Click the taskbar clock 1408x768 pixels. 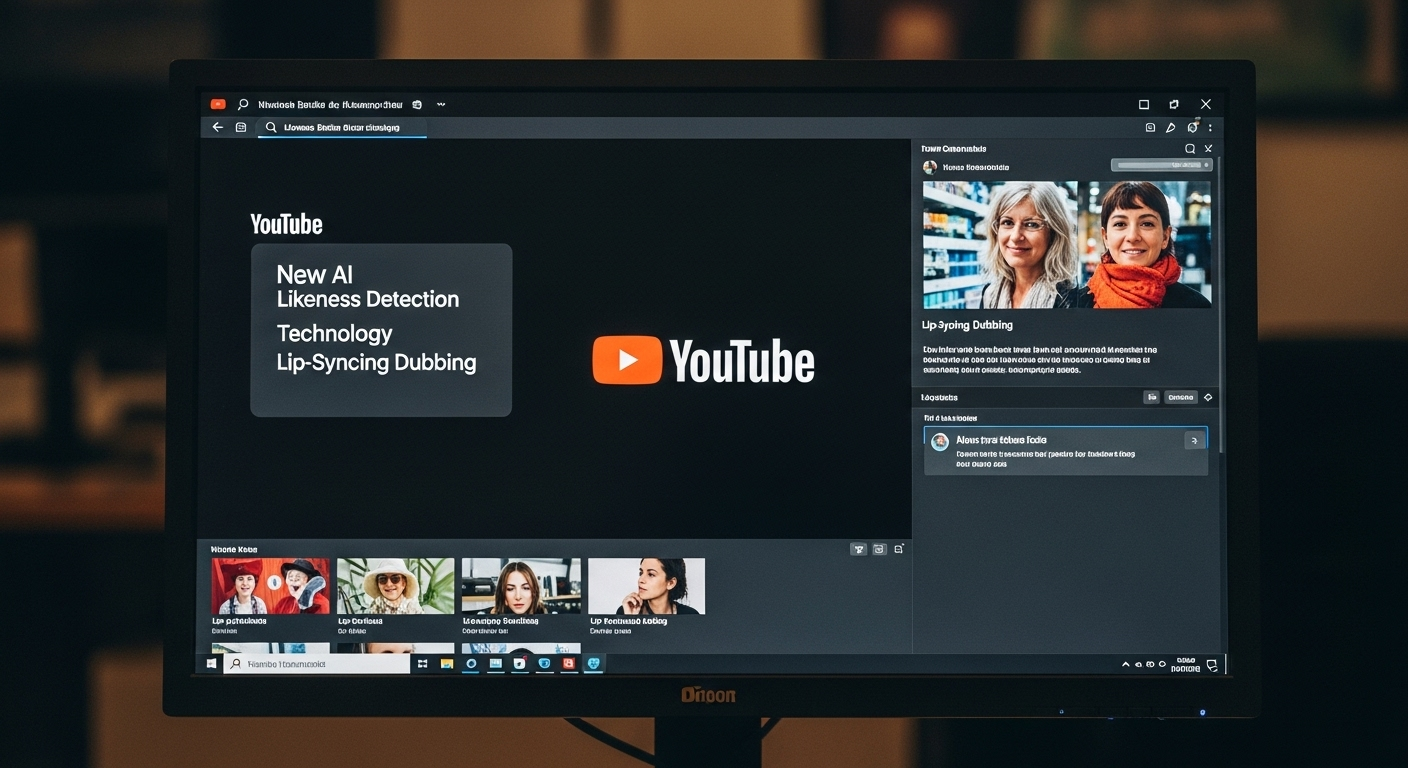click(1186, 664)
